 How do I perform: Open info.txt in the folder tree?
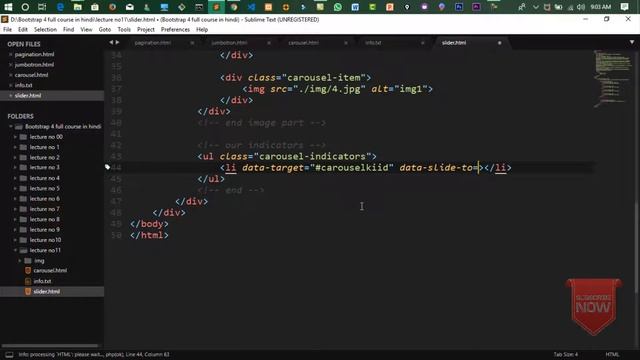(x=42, y=281)
